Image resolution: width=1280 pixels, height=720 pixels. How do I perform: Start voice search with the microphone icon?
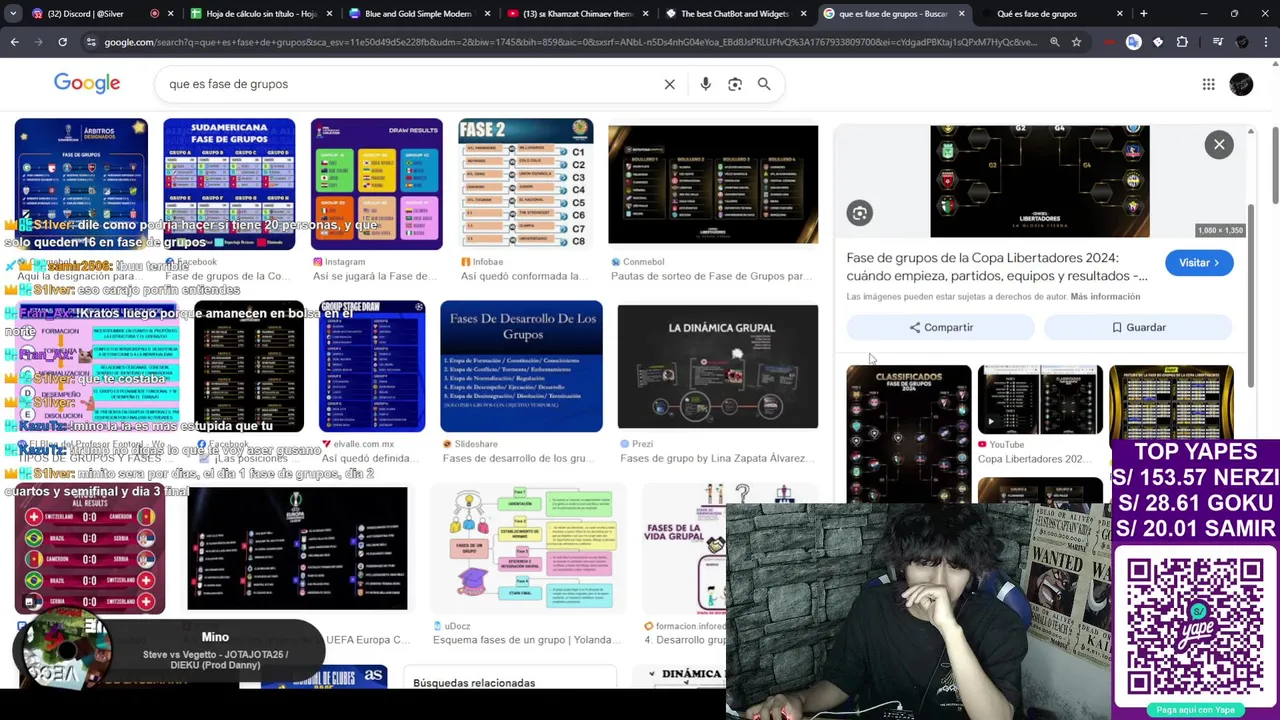pyautogui.click(x=706, y=84)
